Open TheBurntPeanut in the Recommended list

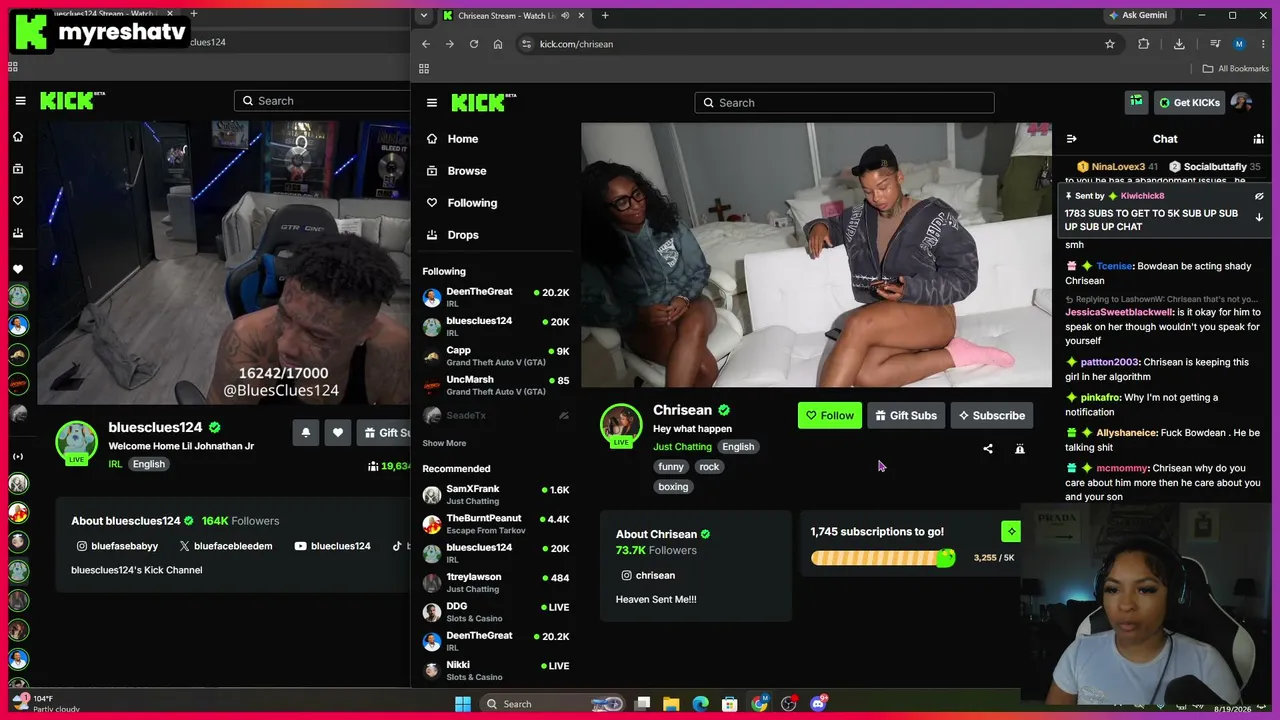click(496, 524)
